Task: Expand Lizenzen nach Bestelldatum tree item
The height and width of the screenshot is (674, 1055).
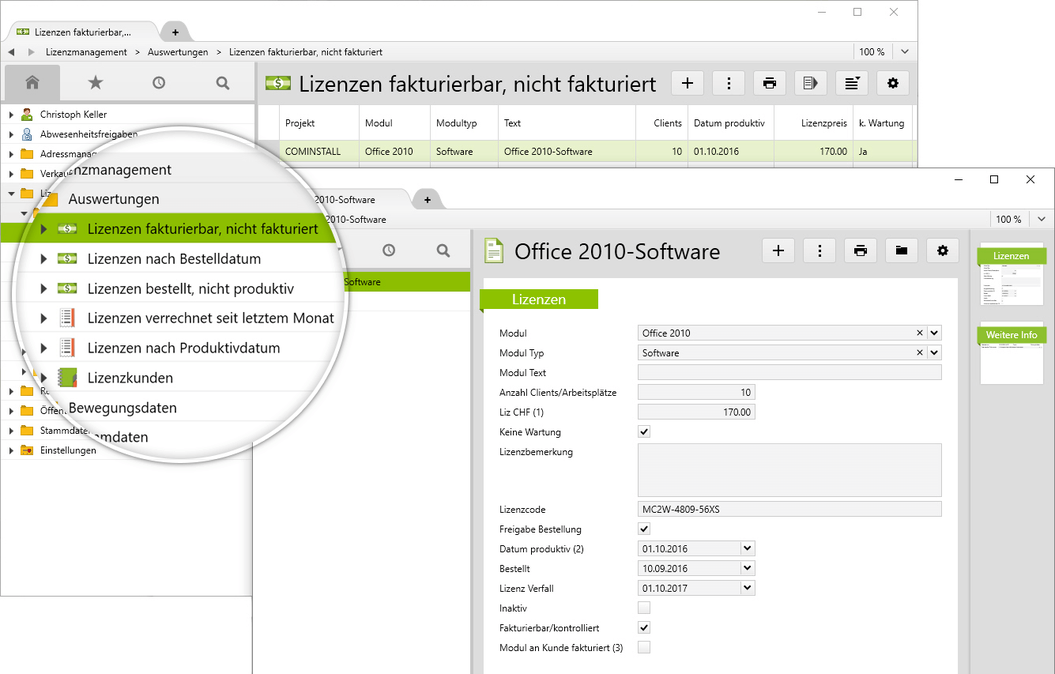Action: pyautogui.click(x=43, y=259)
